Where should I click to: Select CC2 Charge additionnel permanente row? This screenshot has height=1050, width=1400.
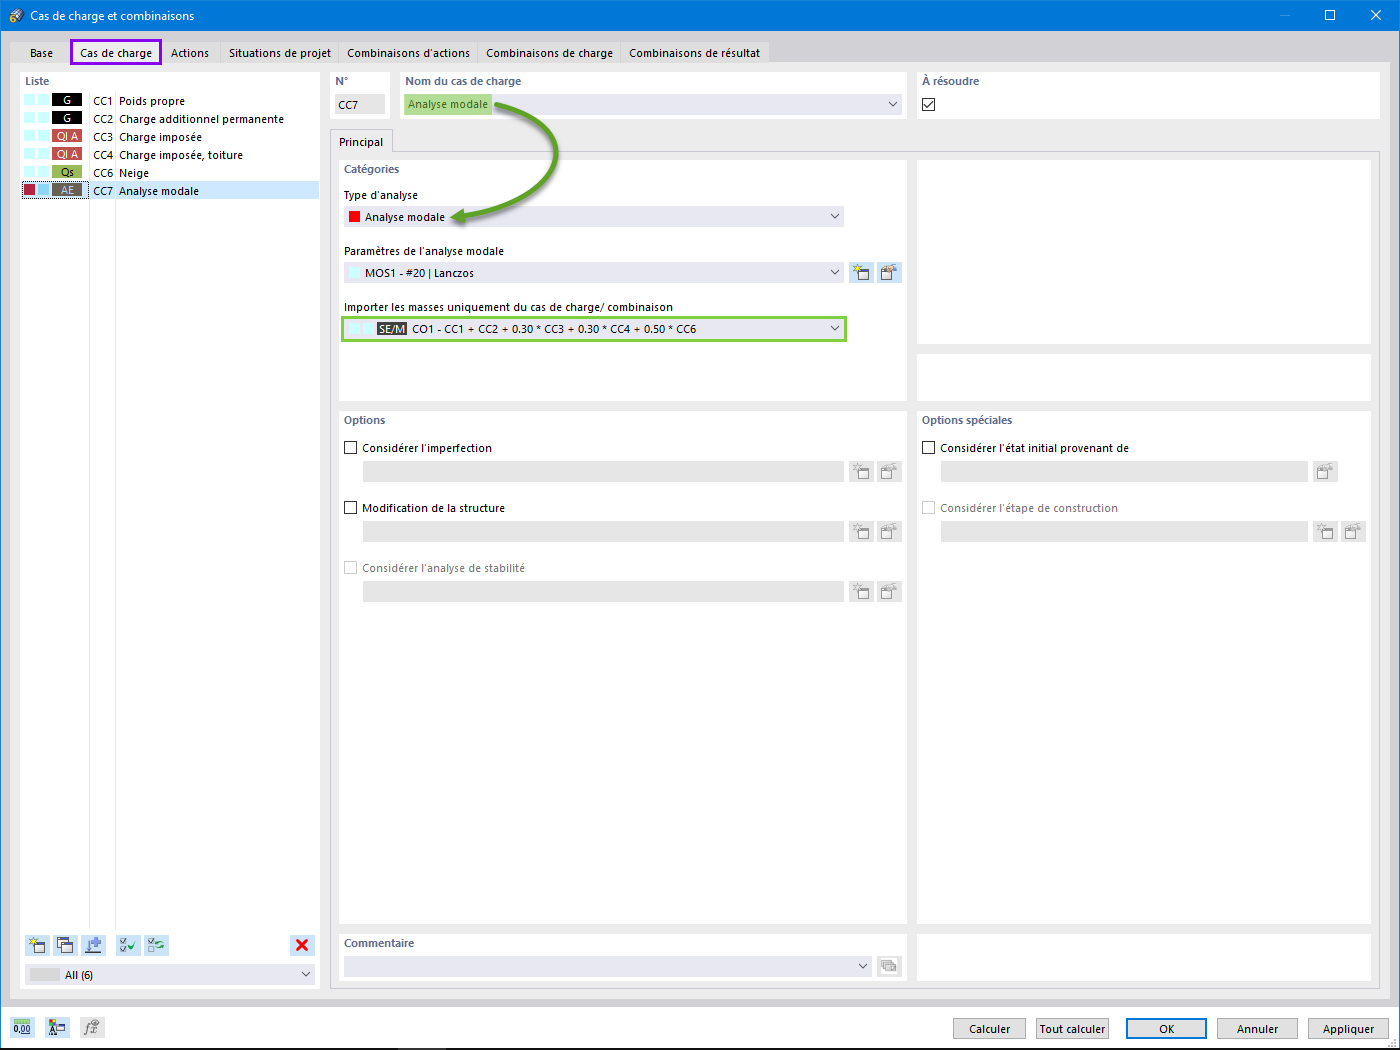pos(170,119)
